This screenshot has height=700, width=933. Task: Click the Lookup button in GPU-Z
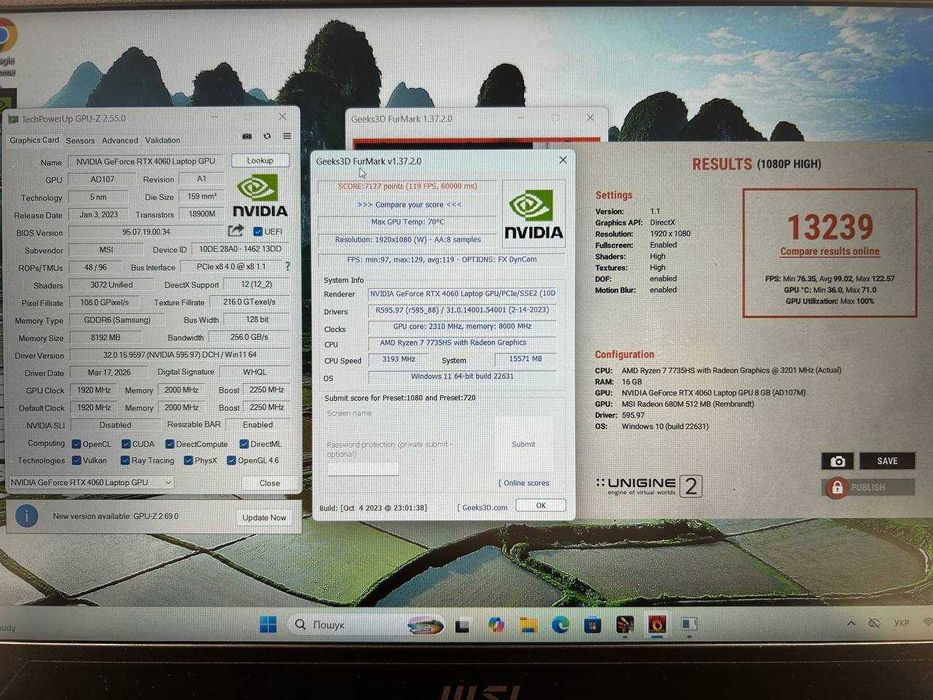coord(260,161)
